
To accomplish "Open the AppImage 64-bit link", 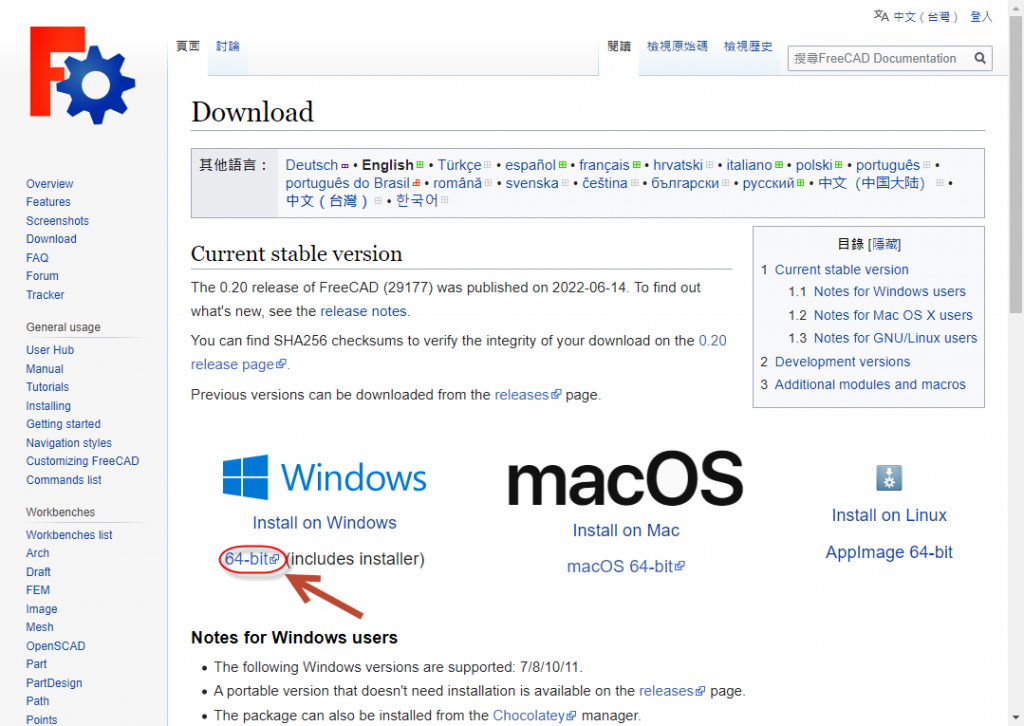I will [x=889, y=552].
